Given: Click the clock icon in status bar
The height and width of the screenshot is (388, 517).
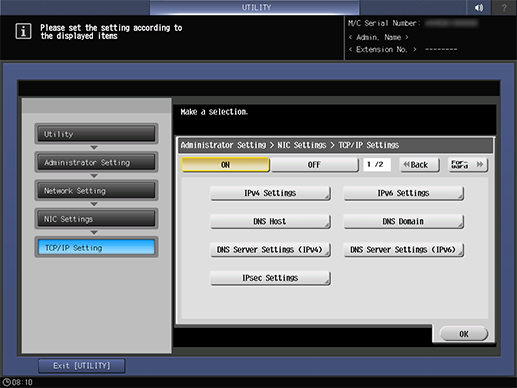Looking at the screenshot, I should pos(6,382).
